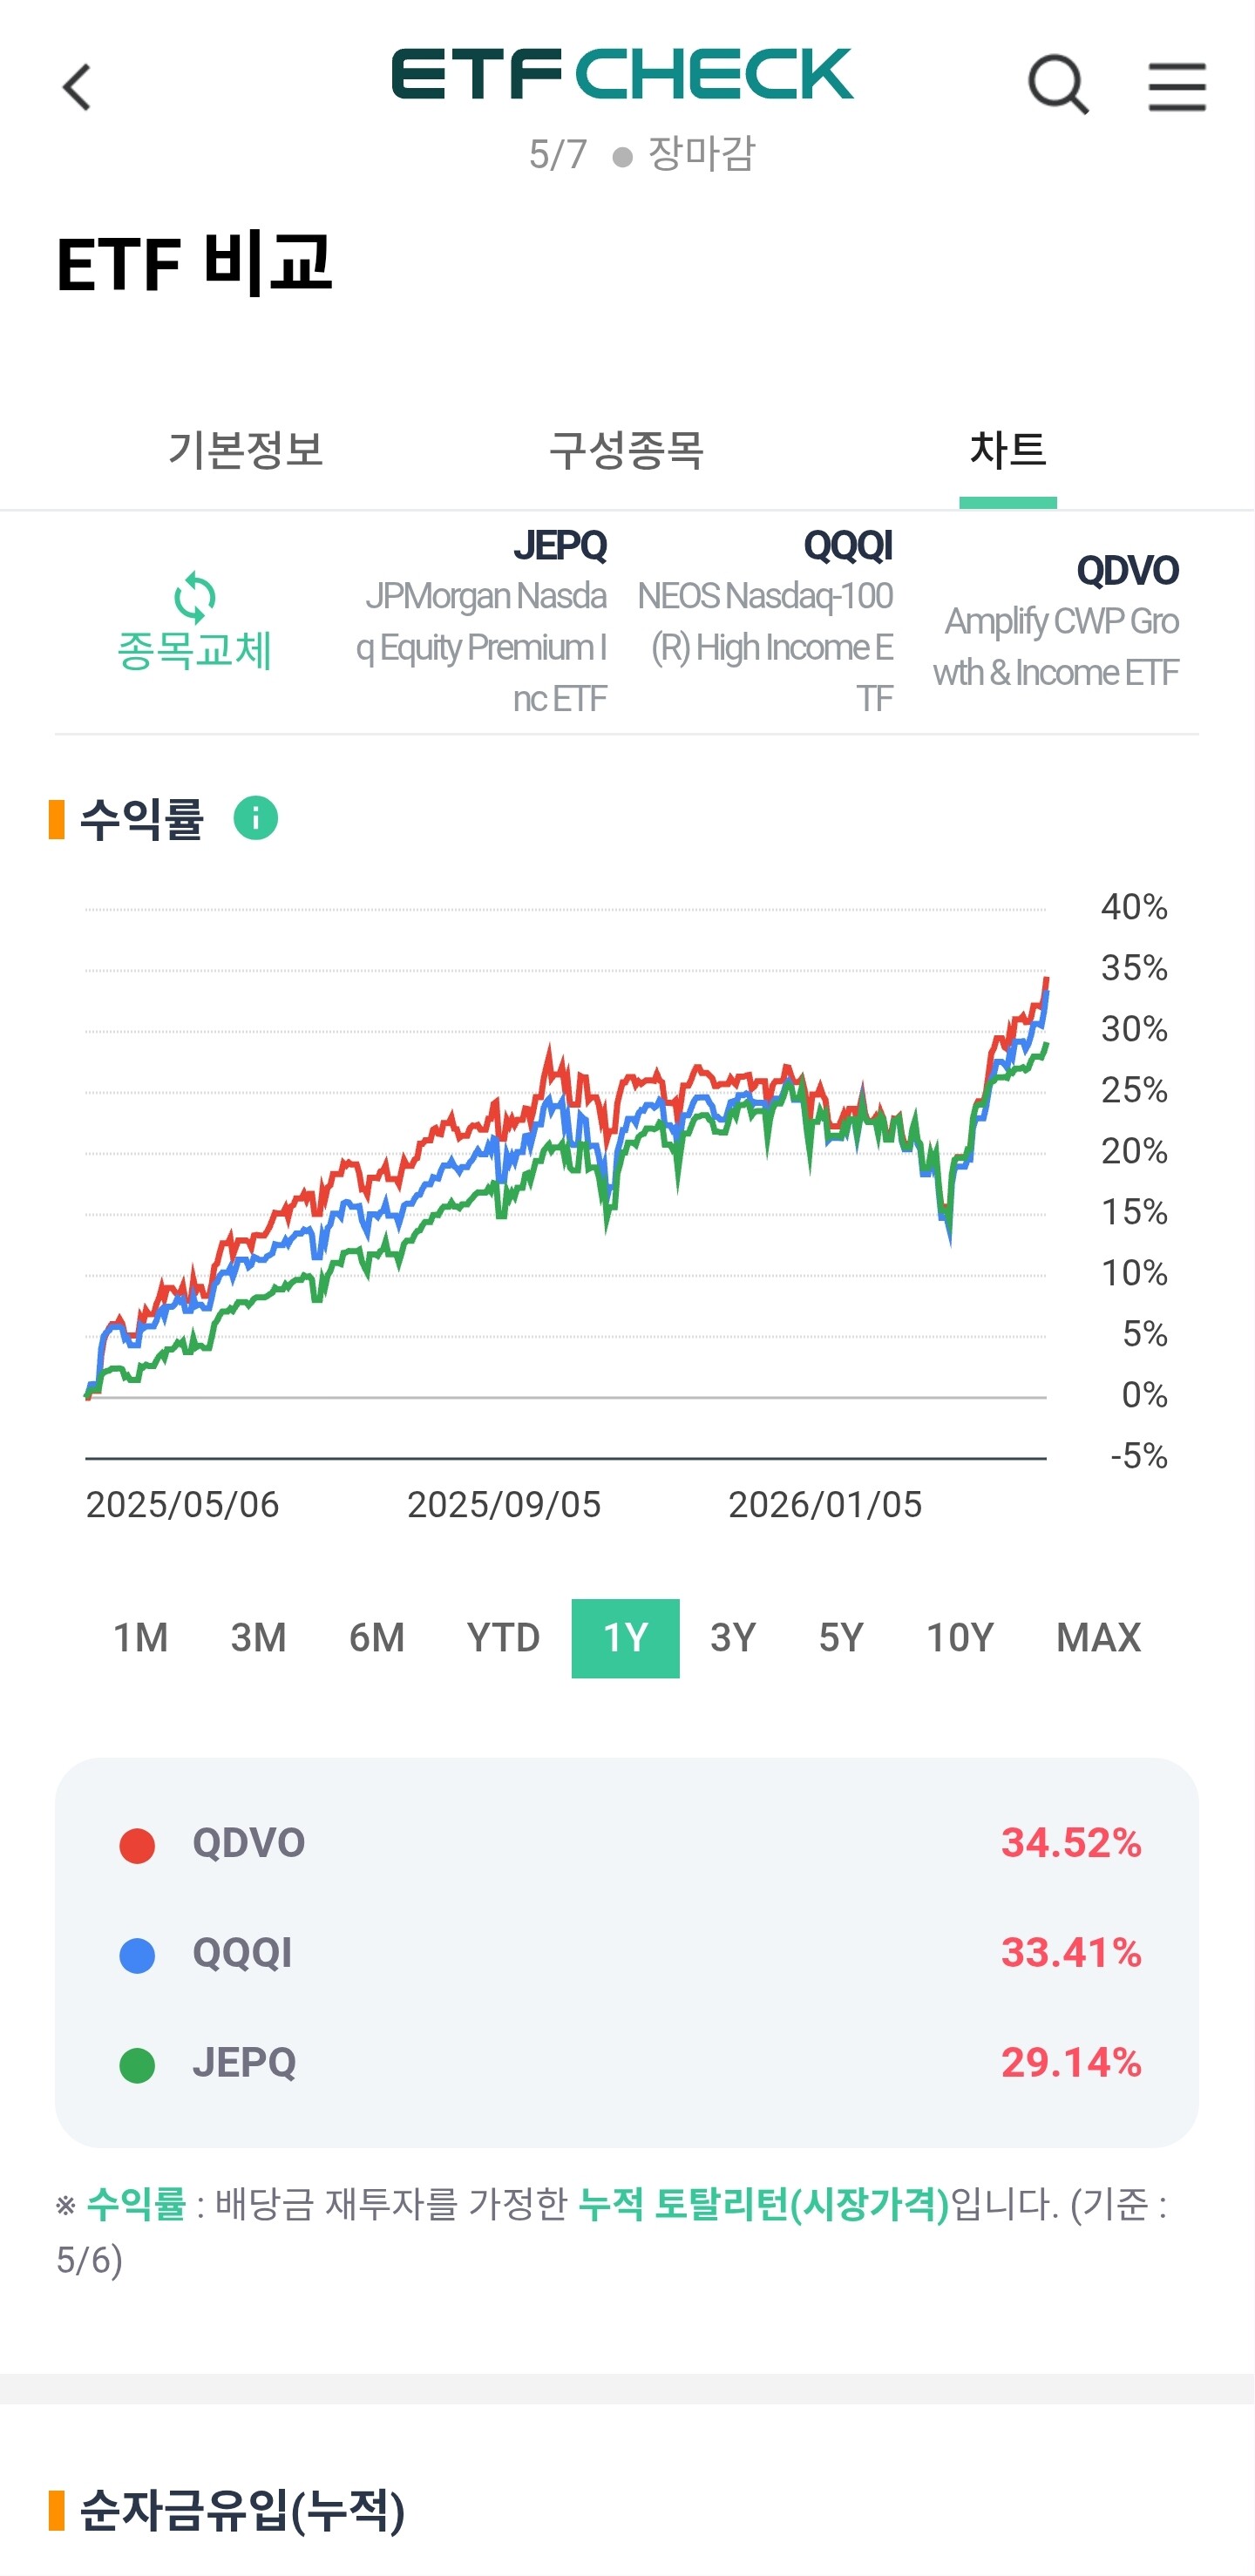Click the green JEPQ legend dot
Screen dimensions: 1255x2576
[137, 2065]
